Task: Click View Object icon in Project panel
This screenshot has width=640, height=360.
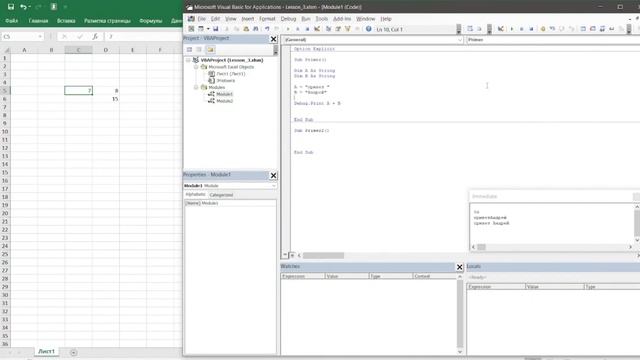Action: [x=199, y=49]
